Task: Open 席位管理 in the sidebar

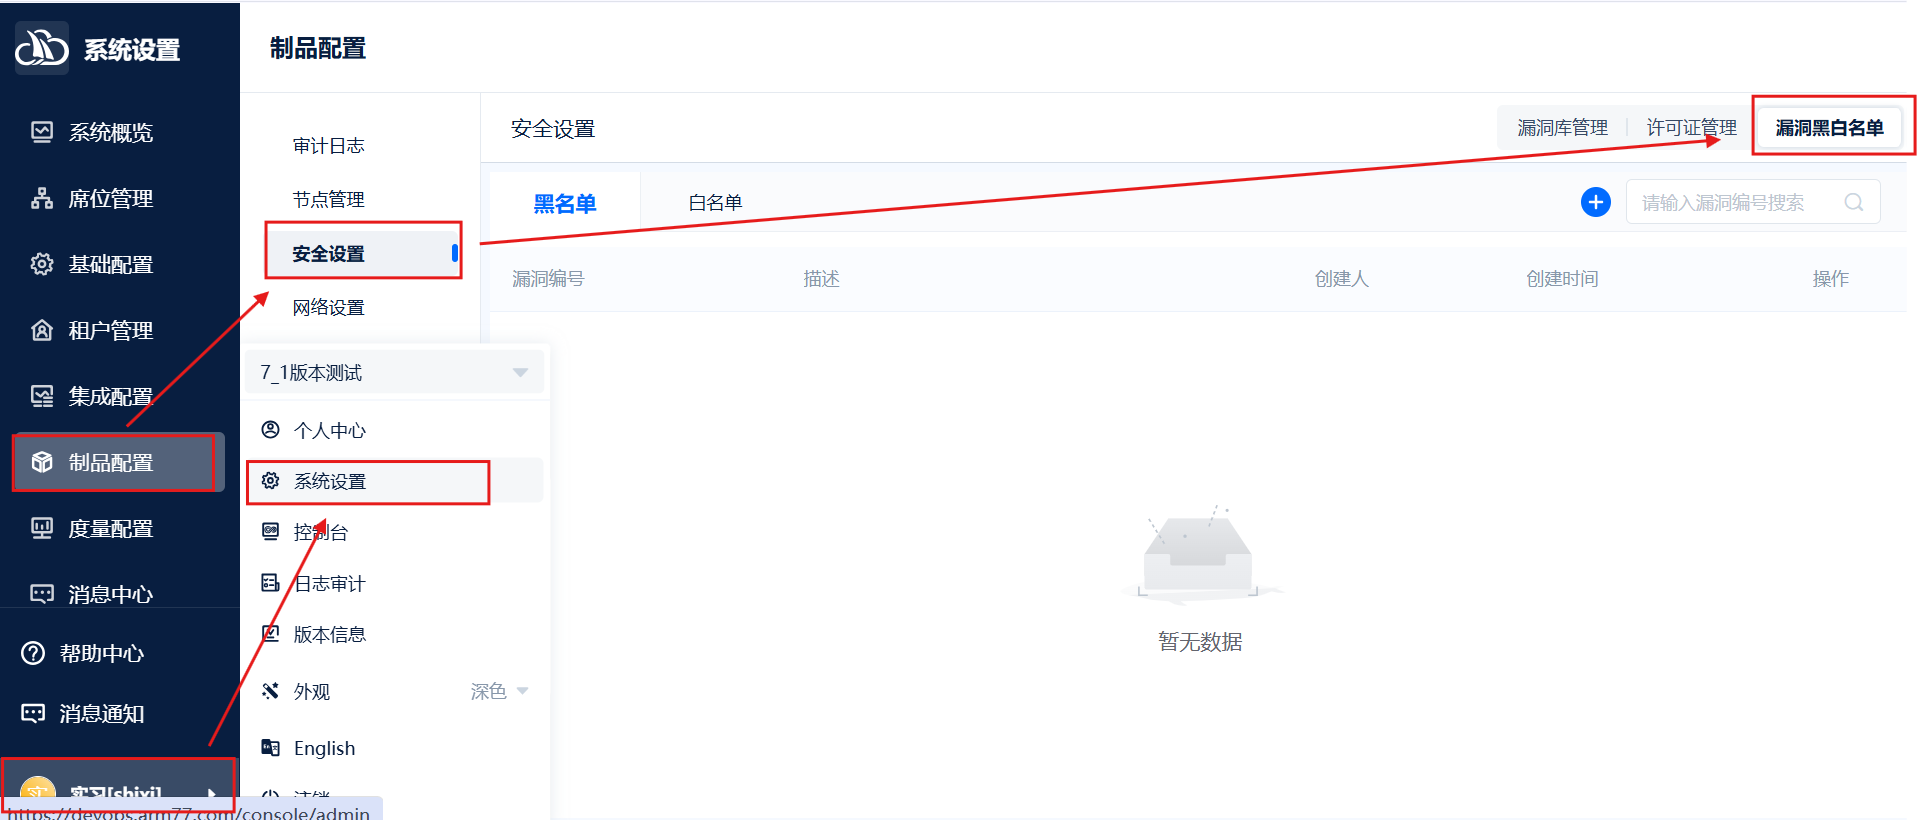Action: (110, 199)
